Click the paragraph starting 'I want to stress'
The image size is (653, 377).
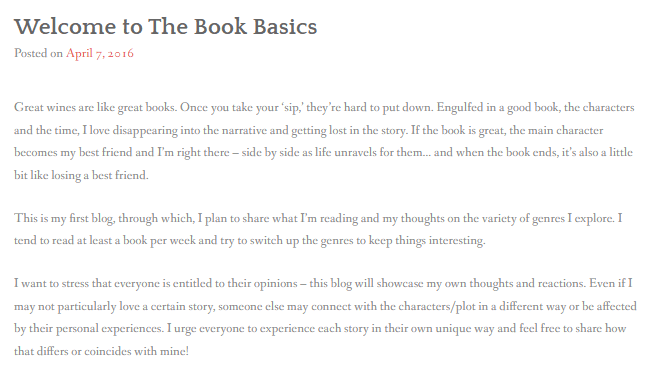325,317
